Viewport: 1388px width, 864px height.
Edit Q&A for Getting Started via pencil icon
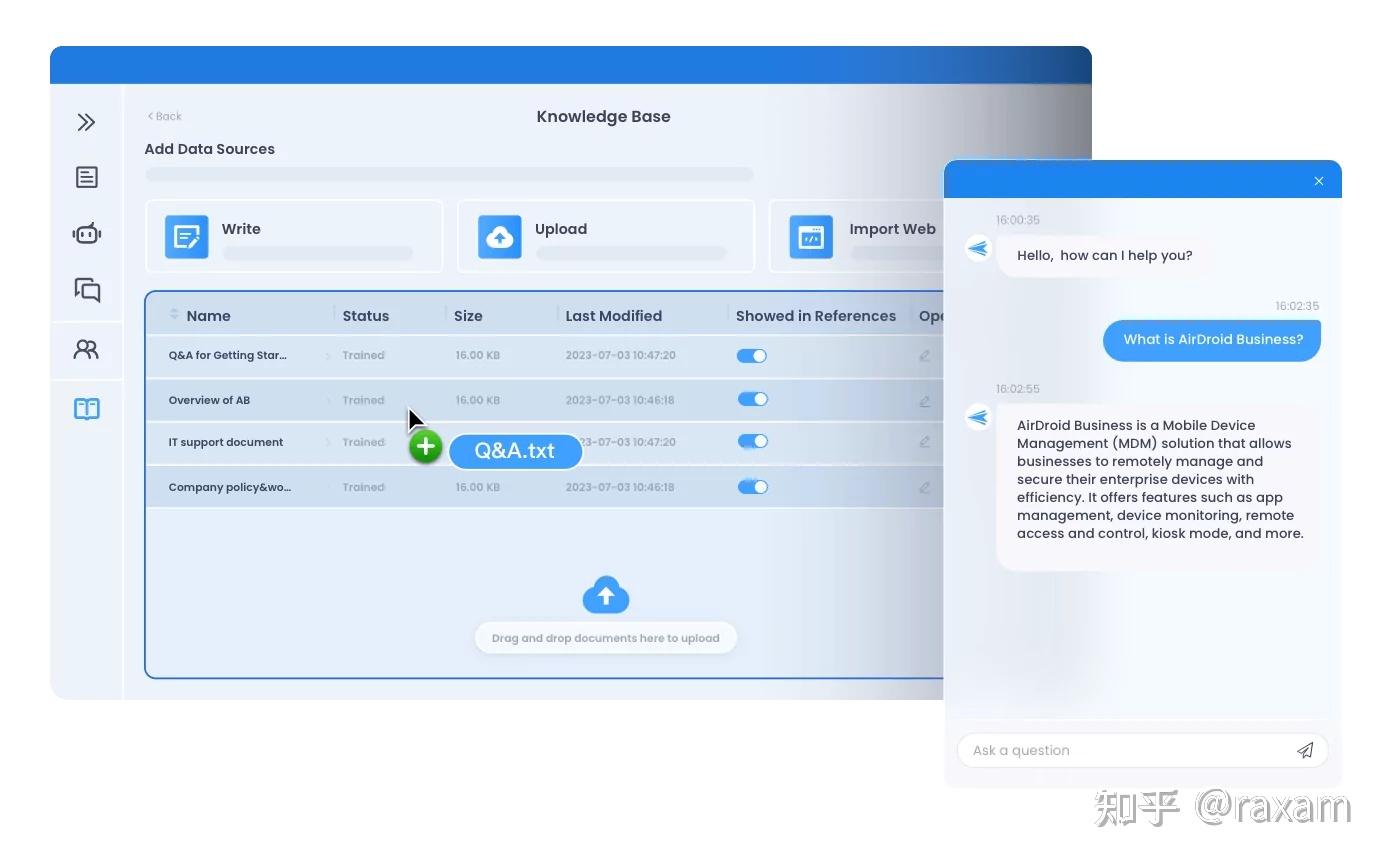924,355
